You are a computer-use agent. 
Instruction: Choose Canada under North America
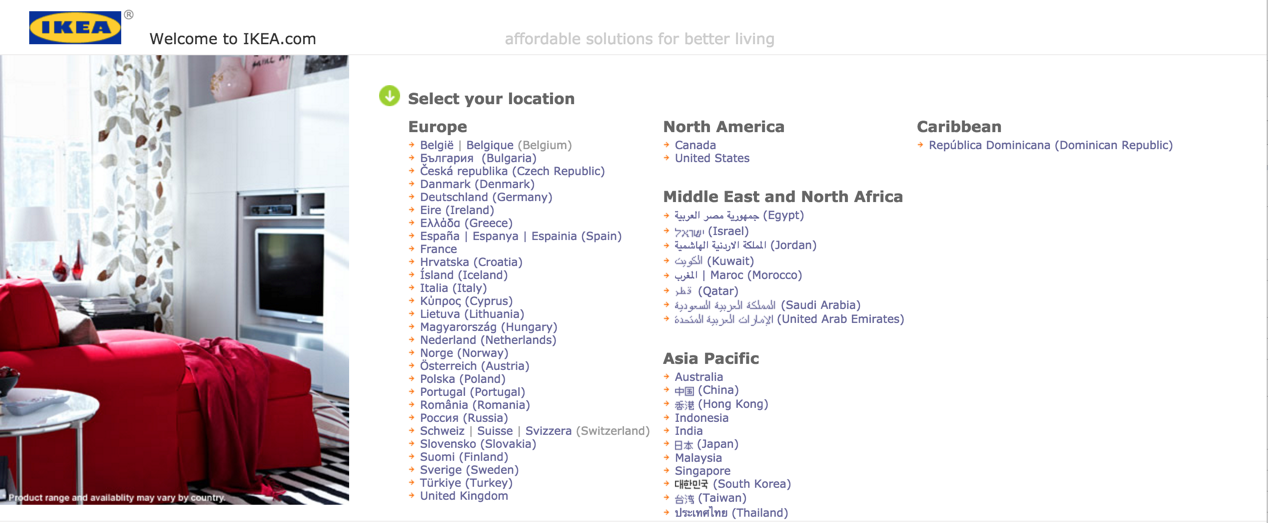695,145
